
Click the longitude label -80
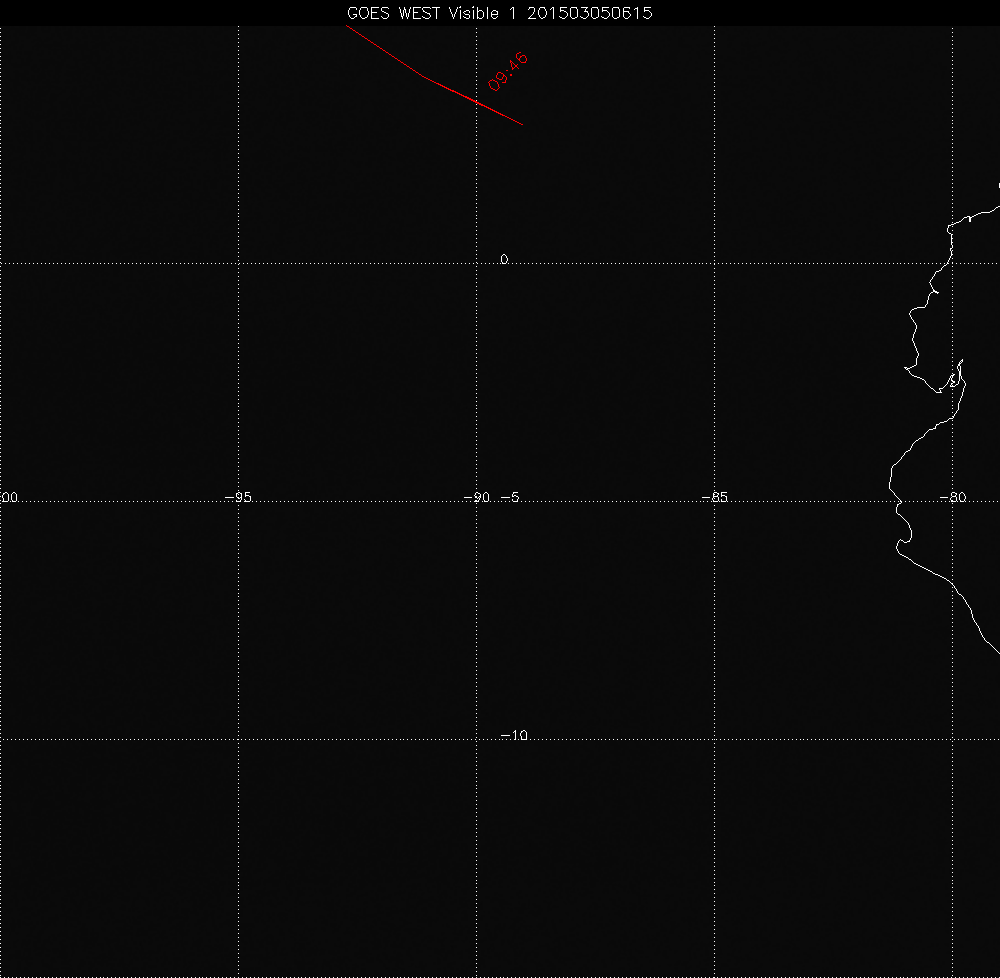point(953,497)
